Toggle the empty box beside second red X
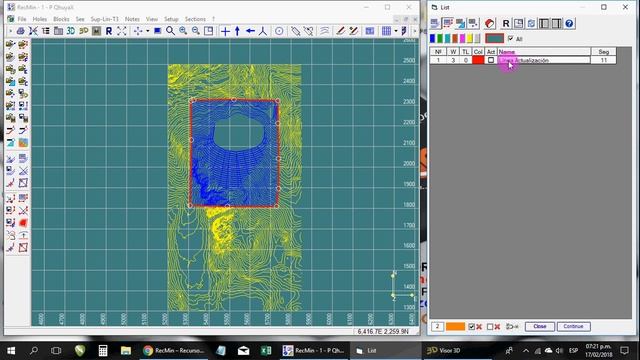 coord(490,327)
